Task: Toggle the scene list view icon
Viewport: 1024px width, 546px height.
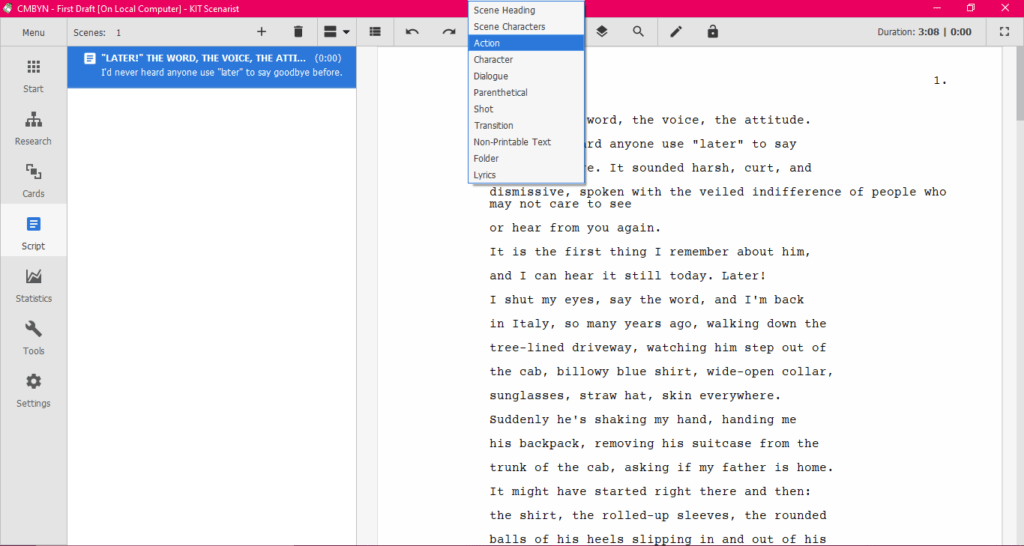Action: coord(375,31)
